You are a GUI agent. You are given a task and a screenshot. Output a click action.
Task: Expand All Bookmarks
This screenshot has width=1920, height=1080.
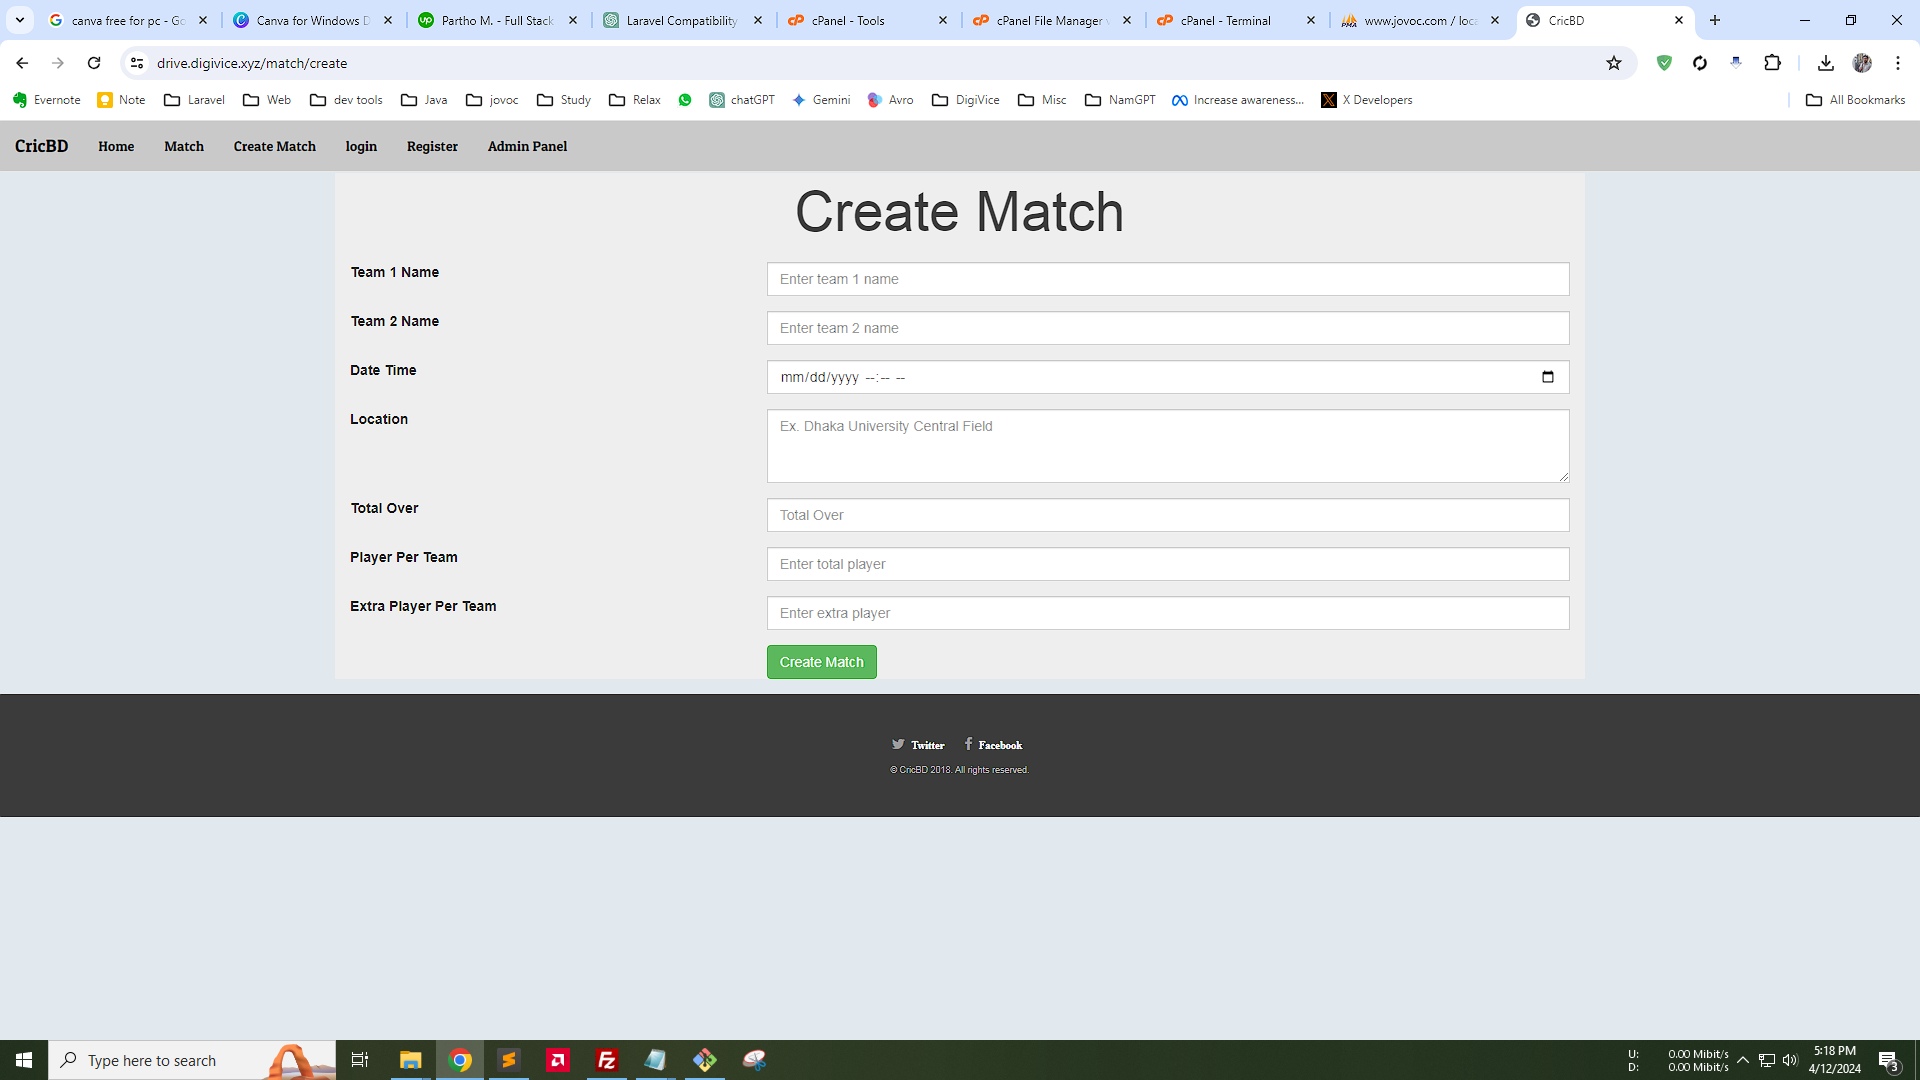[x=1853, y=100]
